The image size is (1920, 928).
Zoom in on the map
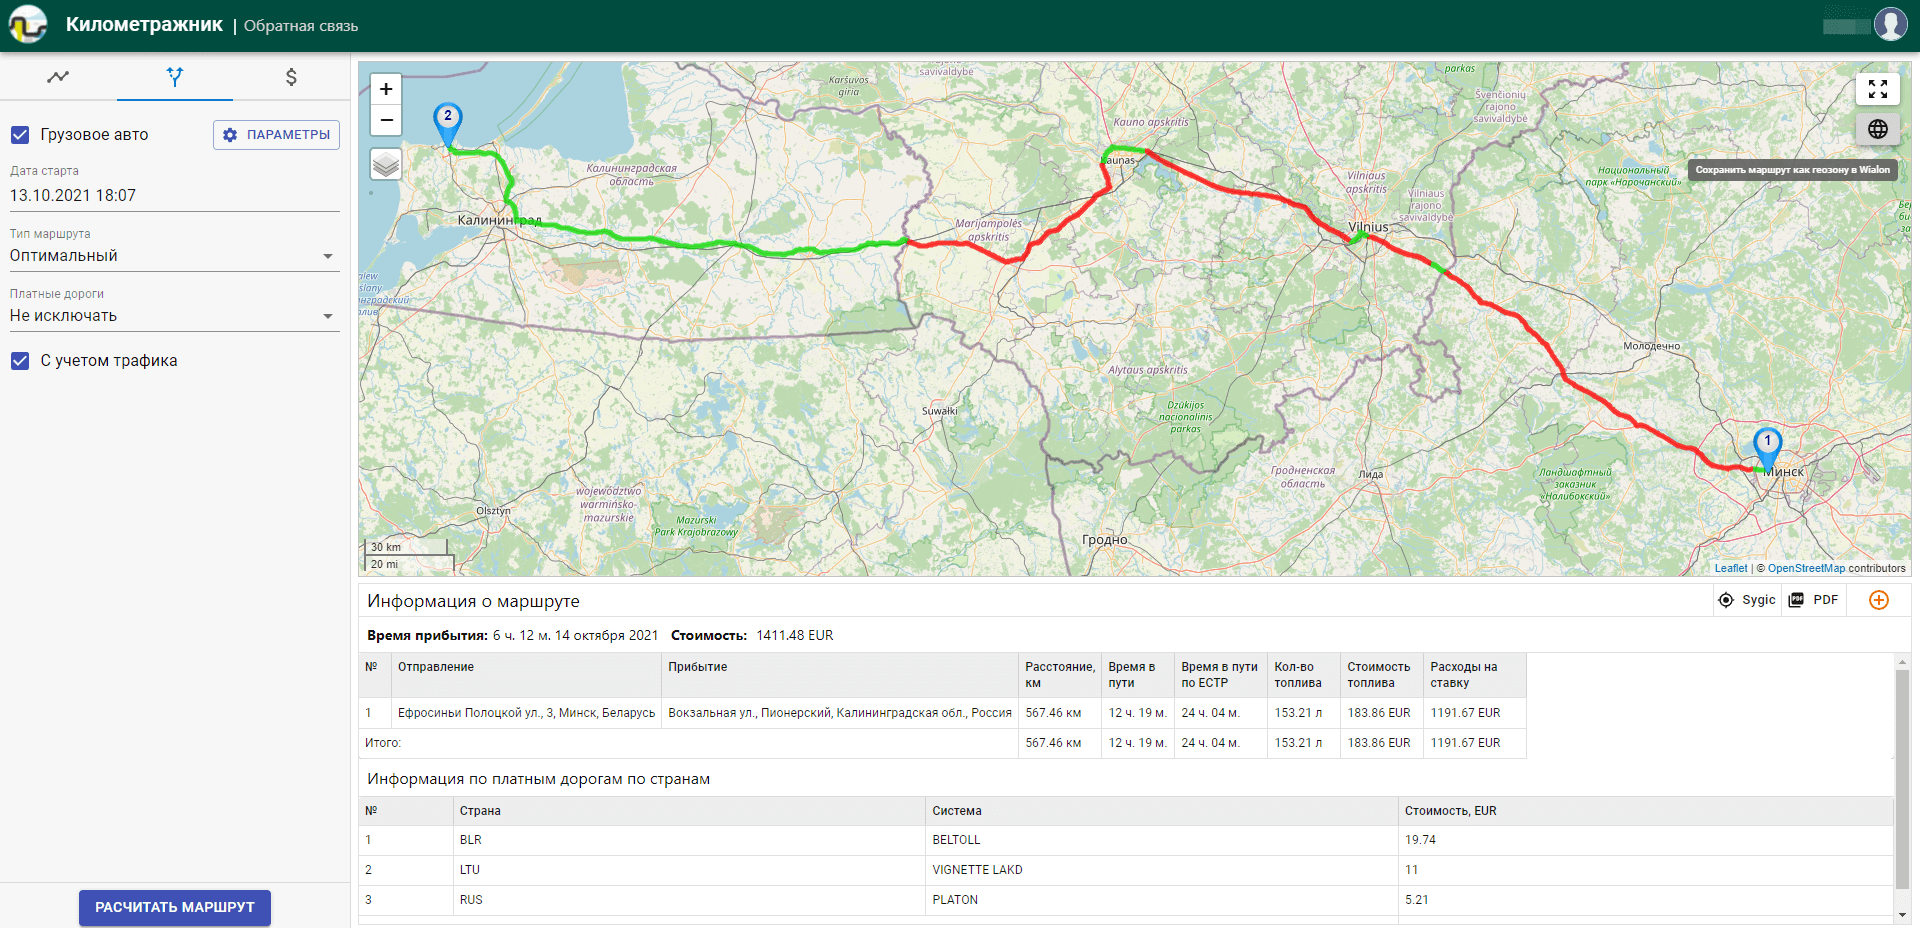386,89
